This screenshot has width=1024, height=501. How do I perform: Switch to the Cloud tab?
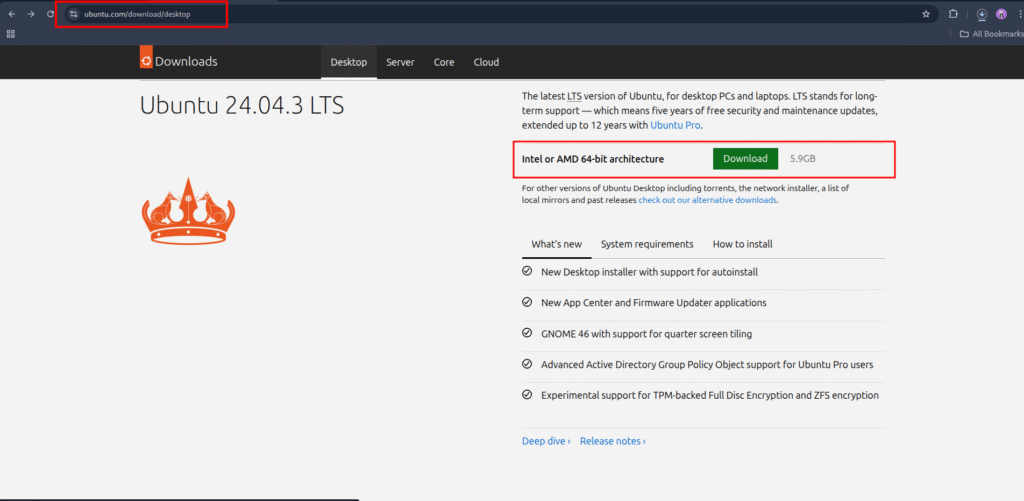coord(486,62)
